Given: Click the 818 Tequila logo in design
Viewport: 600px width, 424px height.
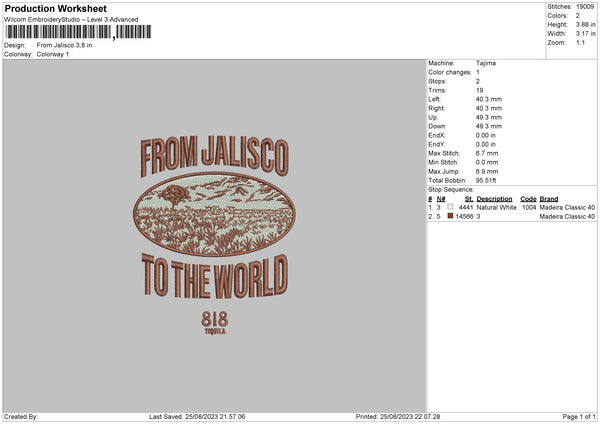Looking at the screenshot, I should (x=215, y=323).
